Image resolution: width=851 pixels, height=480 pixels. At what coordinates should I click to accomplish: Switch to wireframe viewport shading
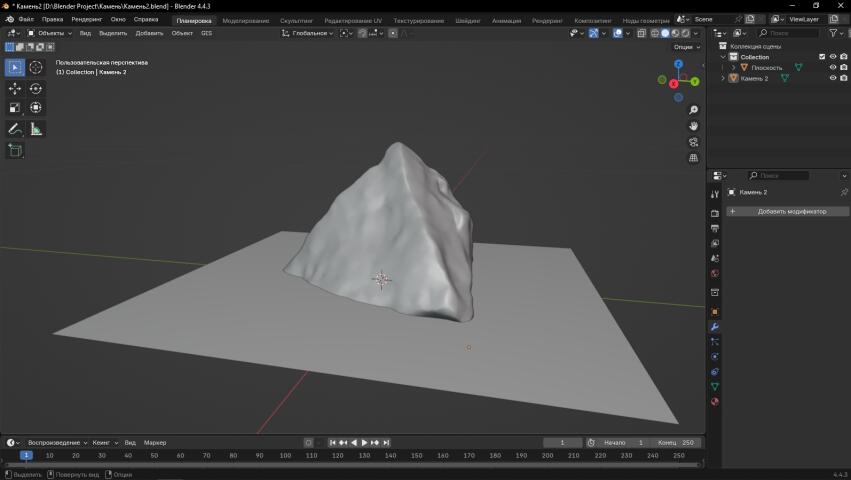pyautogui.click(x=655, y=33)
